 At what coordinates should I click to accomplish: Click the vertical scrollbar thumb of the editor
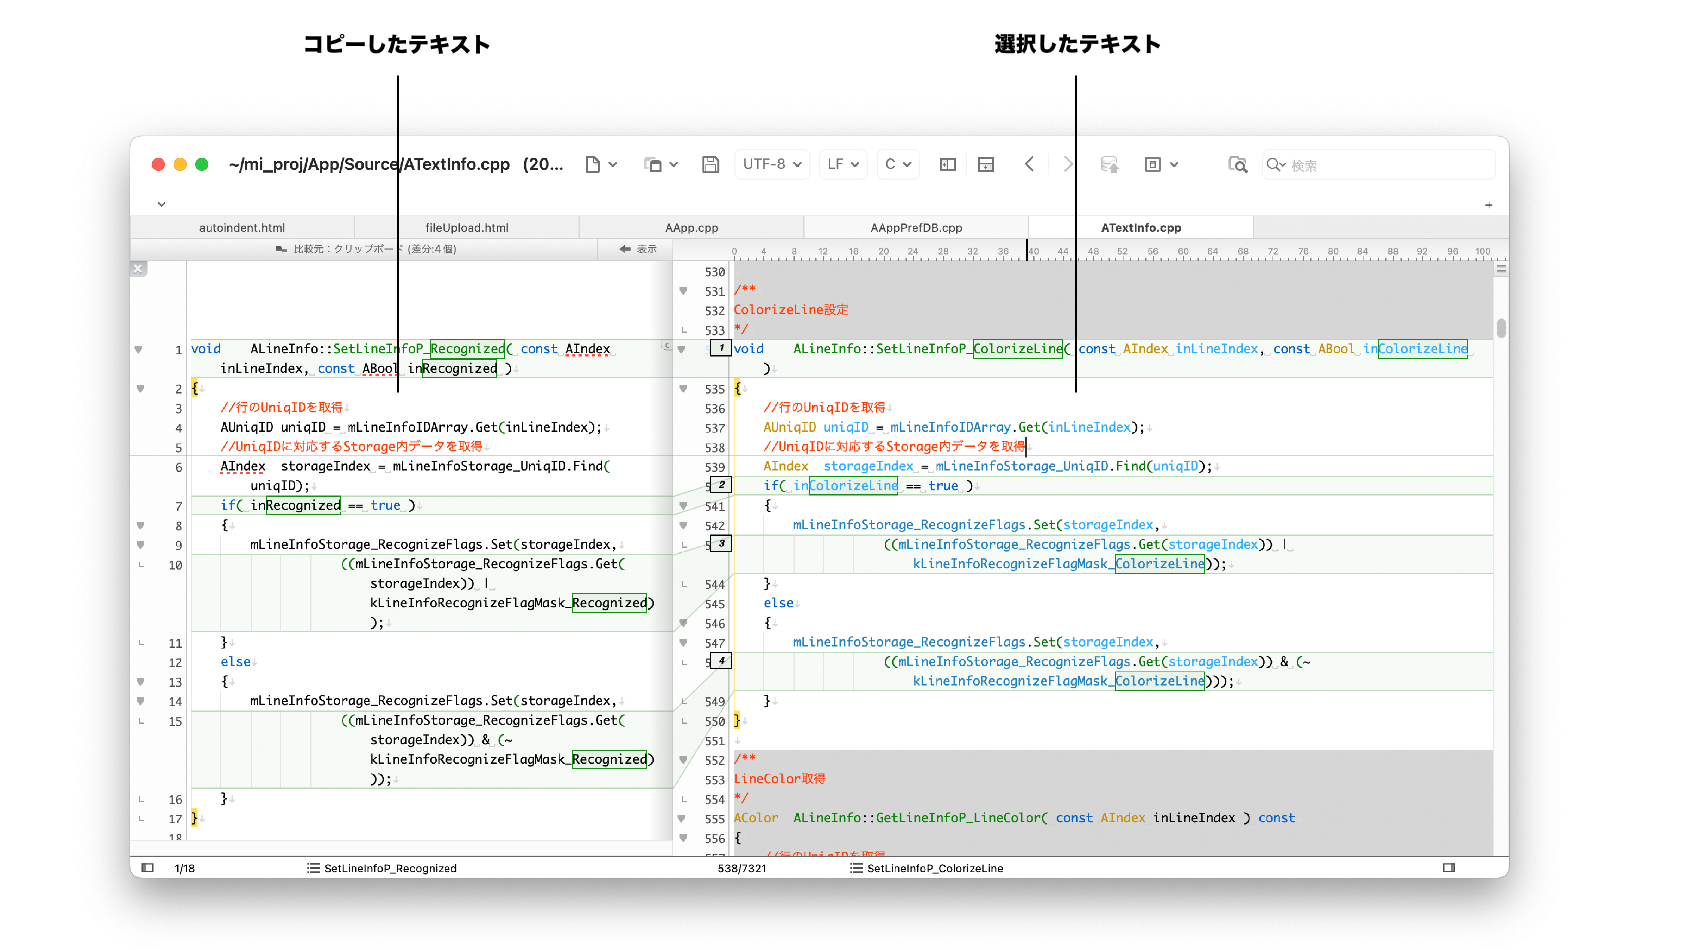coord(1501,328)
